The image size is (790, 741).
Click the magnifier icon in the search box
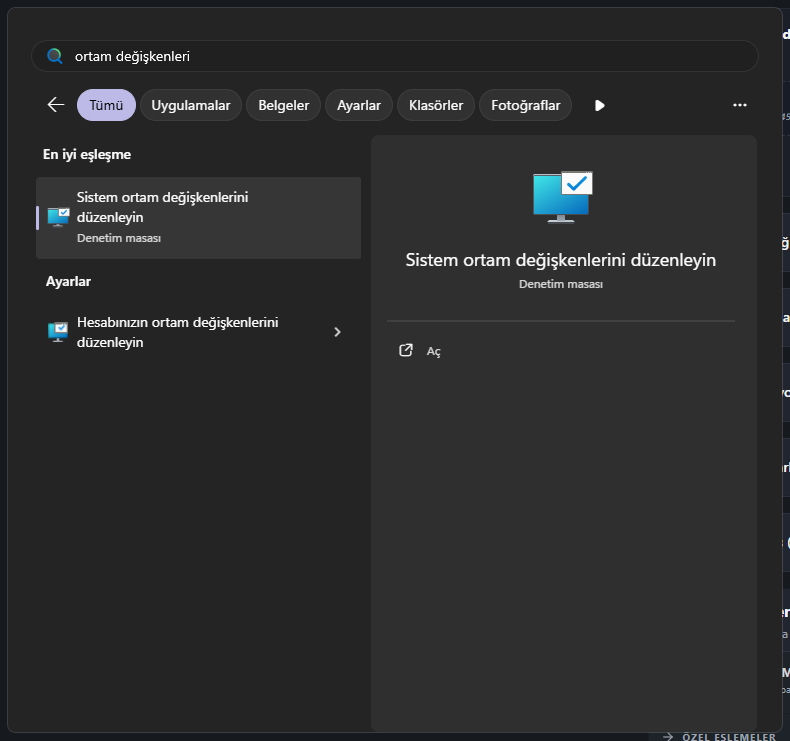click(x=55, y=56)
